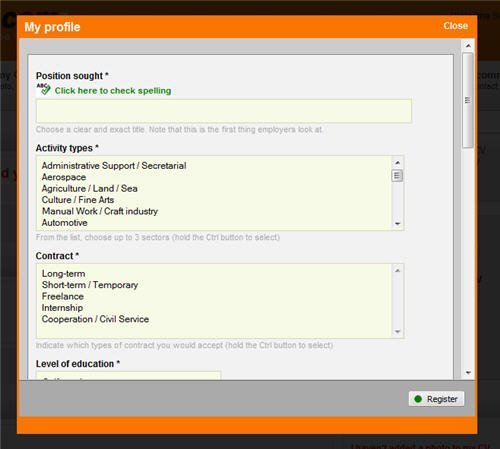500x449 pixels.
Task: Click the Activity types list scroll down arrow
Action: 397,223
